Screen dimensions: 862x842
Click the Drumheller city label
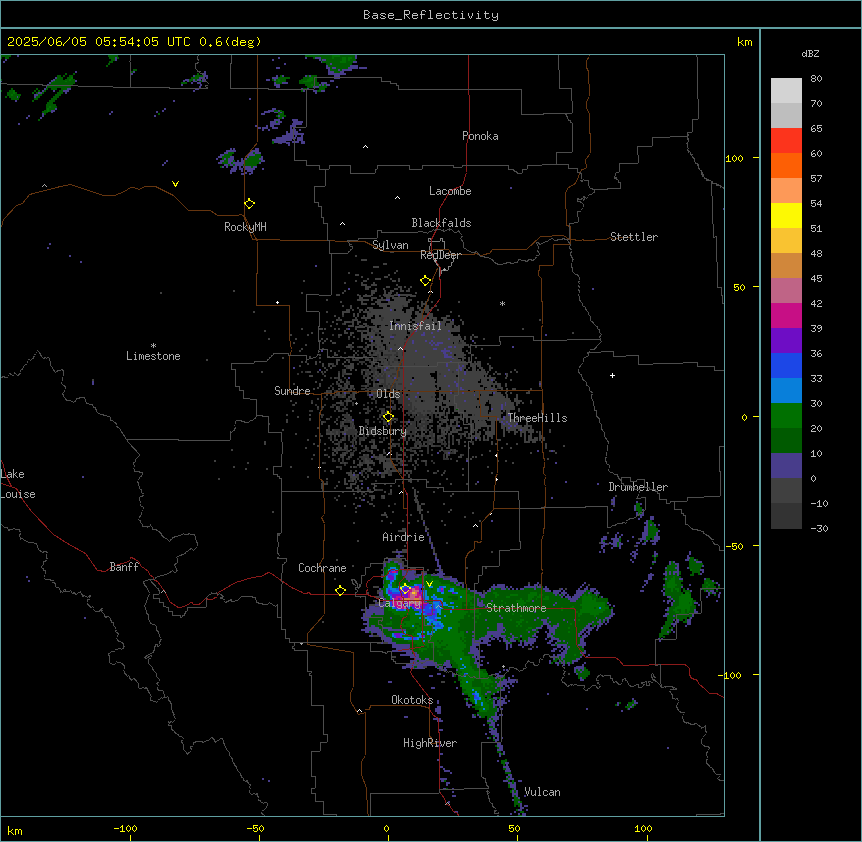click(x=638, y=487)
